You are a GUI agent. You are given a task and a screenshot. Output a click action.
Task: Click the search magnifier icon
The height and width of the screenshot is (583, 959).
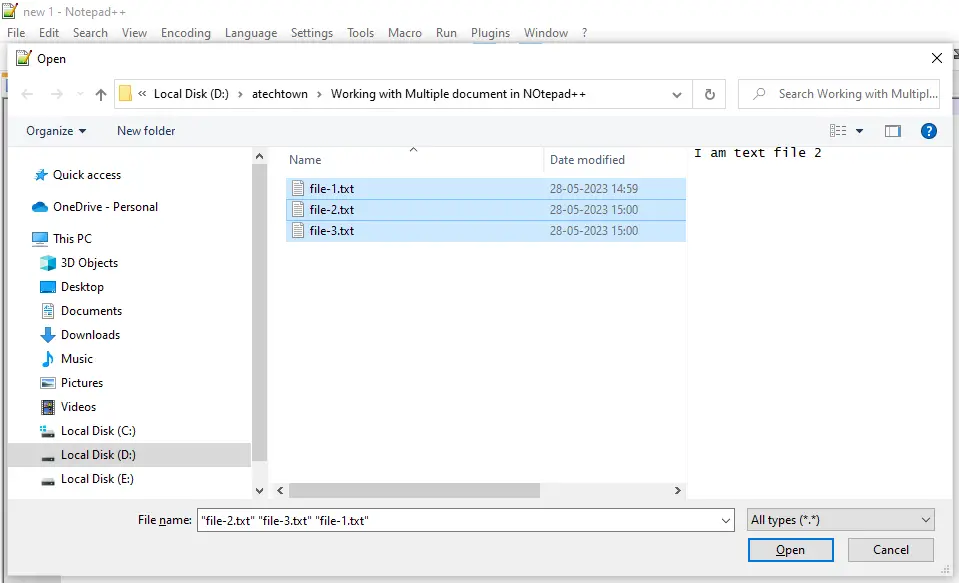point(759,94)
